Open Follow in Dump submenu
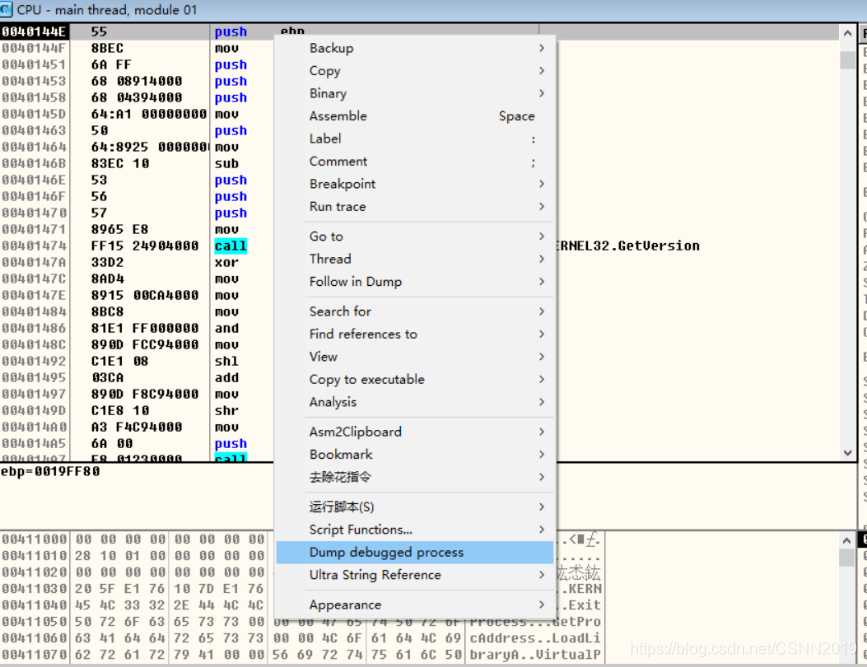The image size is (867, 667). [415, 282]
